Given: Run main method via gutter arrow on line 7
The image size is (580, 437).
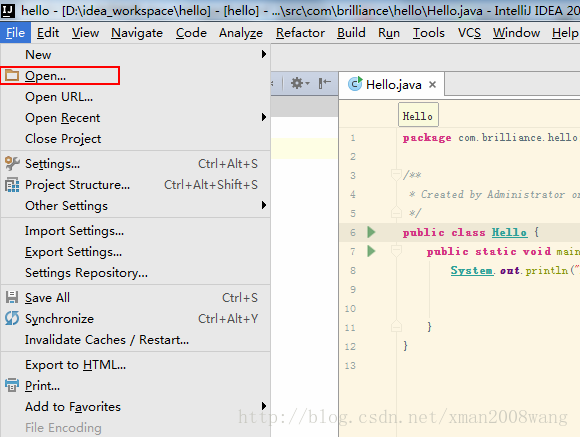Looking at the screenshot, I should (x=371, y=252).
